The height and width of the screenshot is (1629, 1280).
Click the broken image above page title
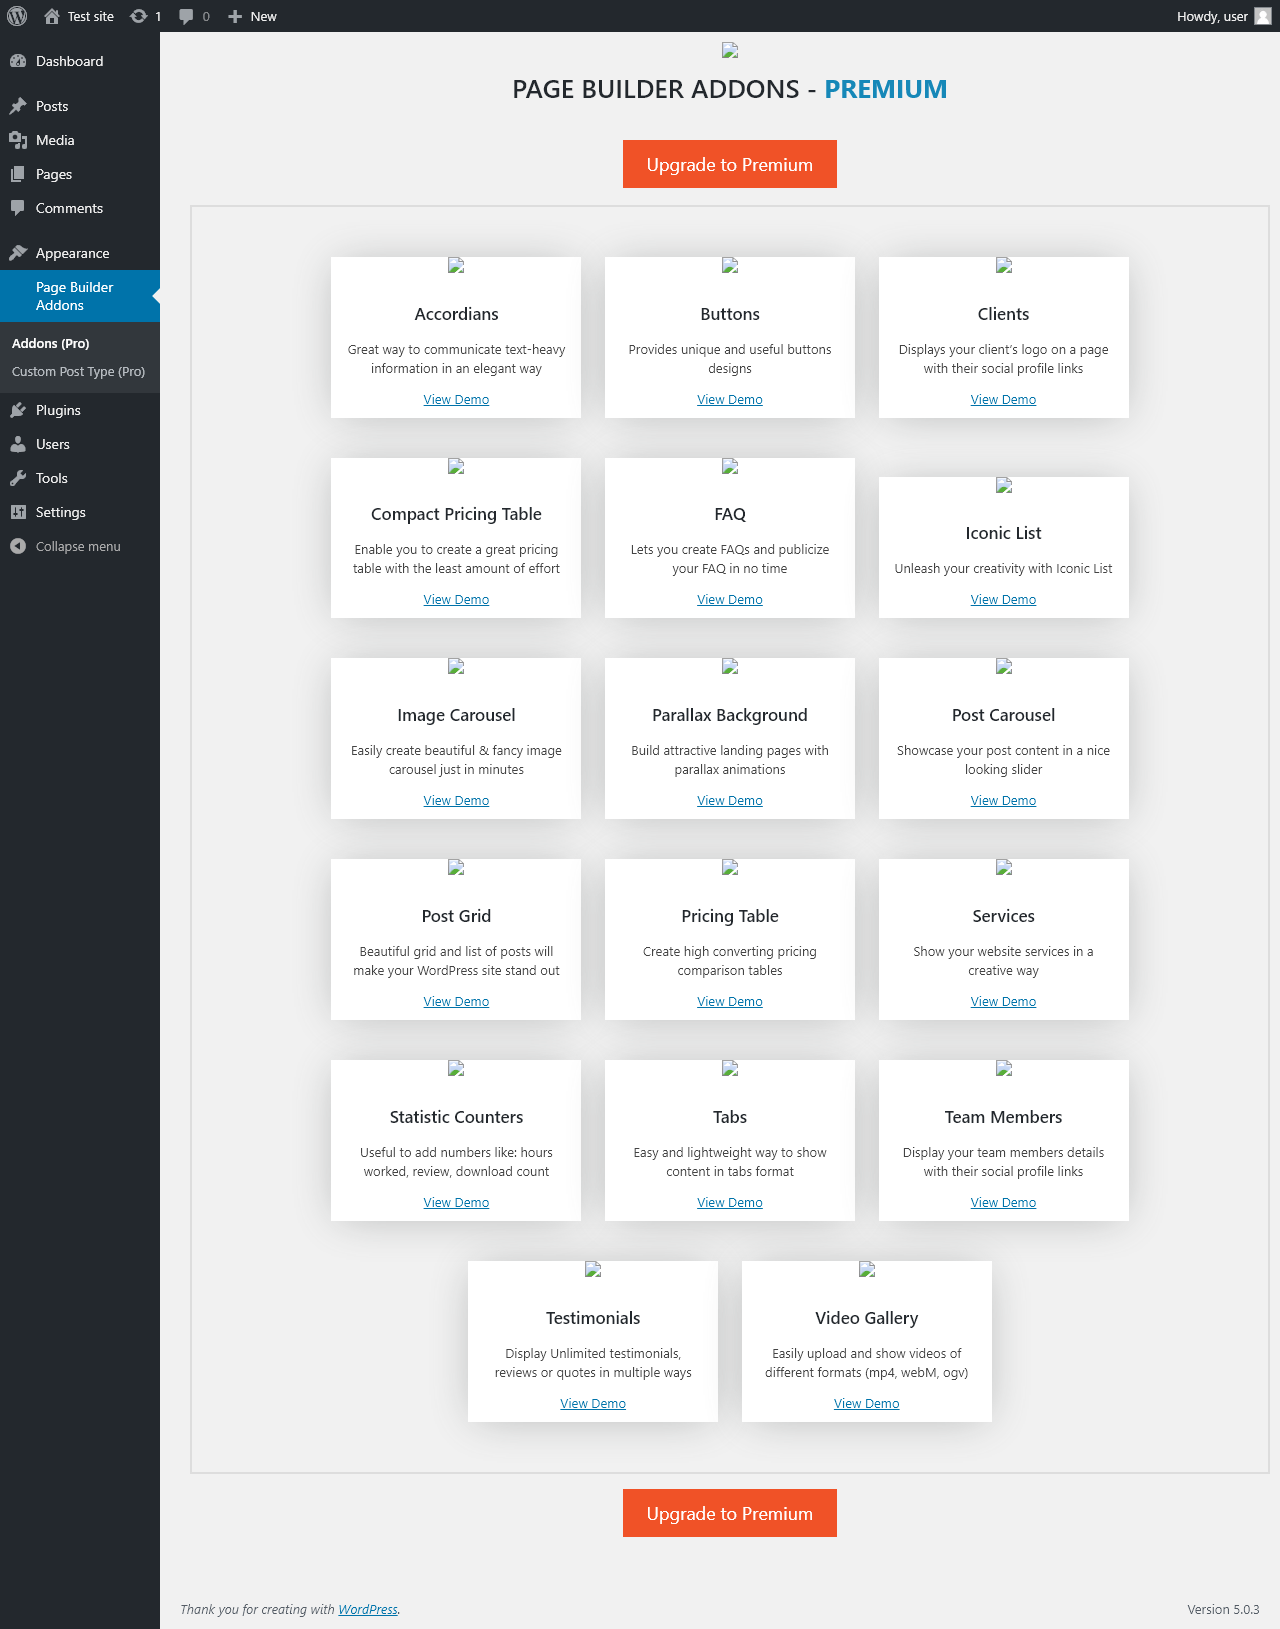click(730, 50)
